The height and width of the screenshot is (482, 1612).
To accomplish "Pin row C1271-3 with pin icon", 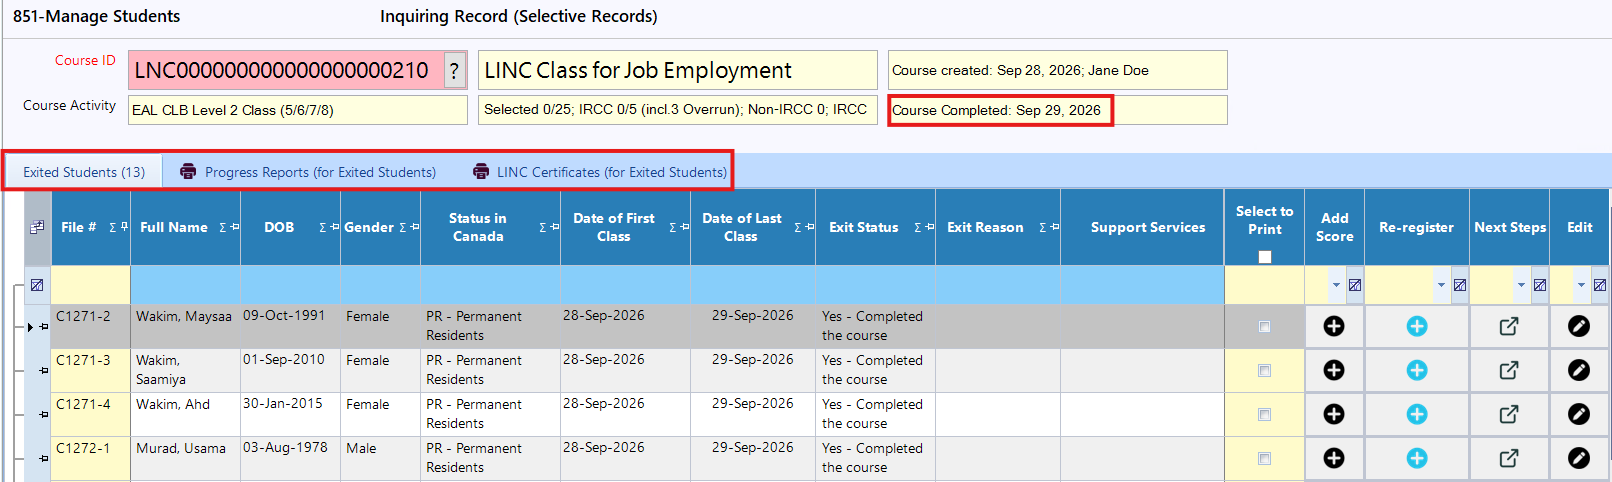I will [44, 371].
